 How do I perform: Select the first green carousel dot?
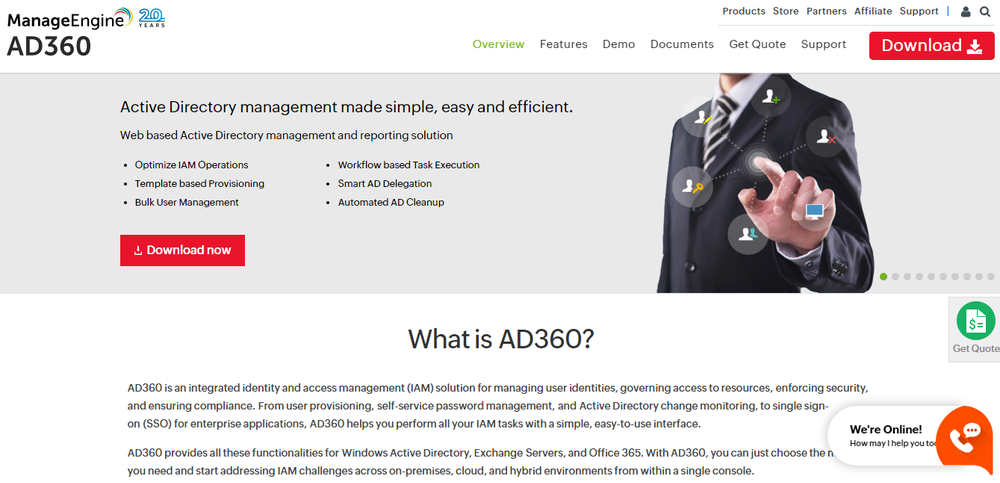[x=883, y=277]
